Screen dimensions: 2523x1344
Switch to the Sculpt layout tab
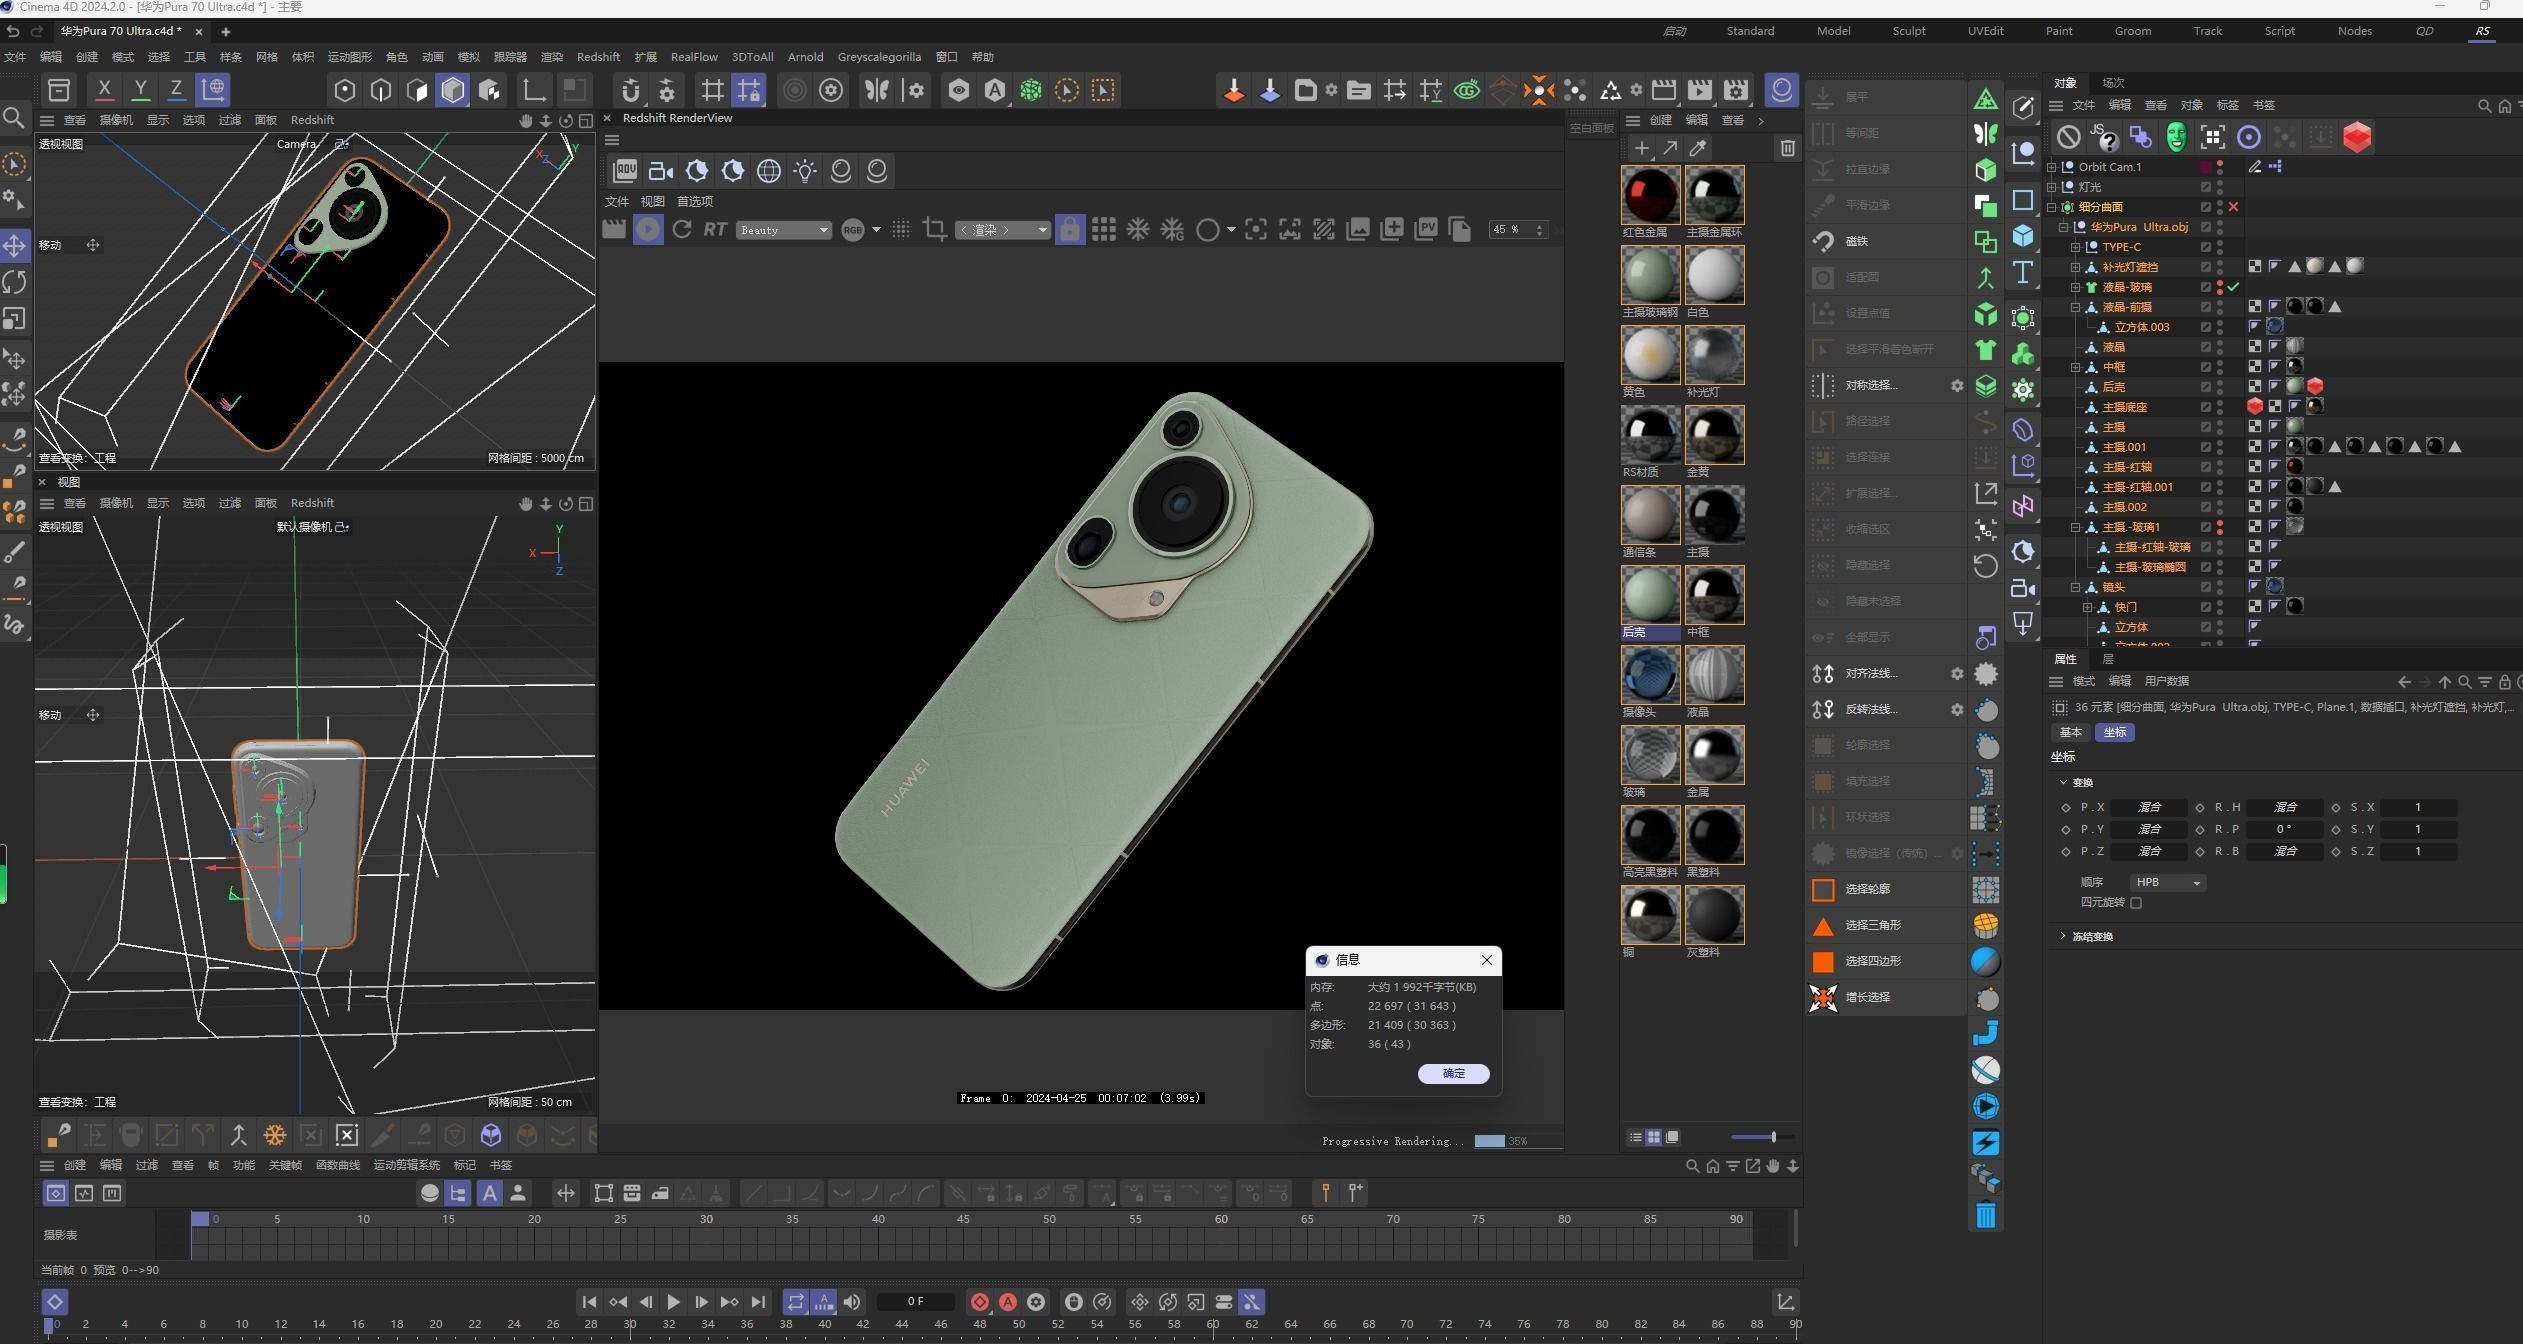1908,31
